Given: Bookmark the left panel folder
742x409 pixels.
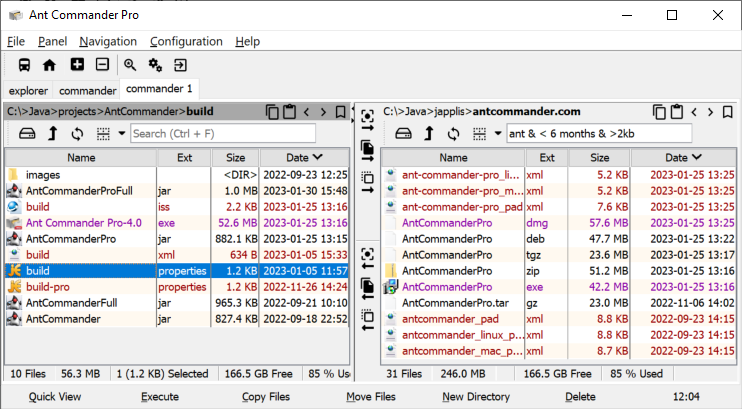Looking at the screenshot, I should tap(340, 112).
